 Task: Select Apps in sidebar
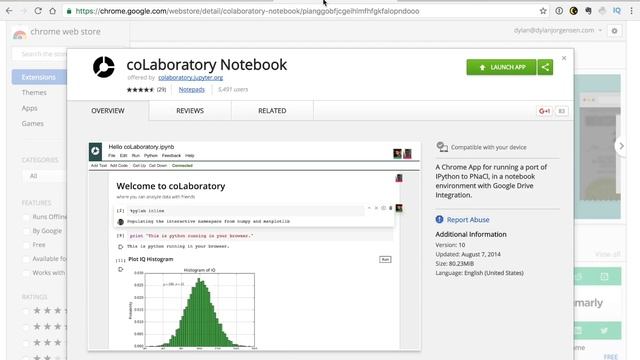click(29, 108)
